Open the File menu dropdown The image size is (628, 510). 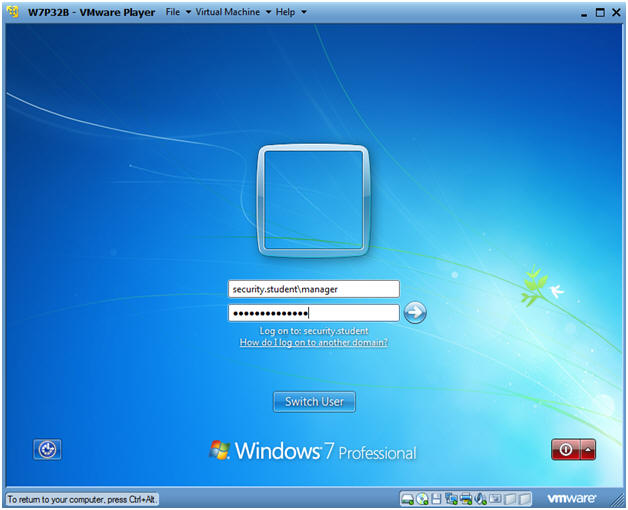(178, 12)
